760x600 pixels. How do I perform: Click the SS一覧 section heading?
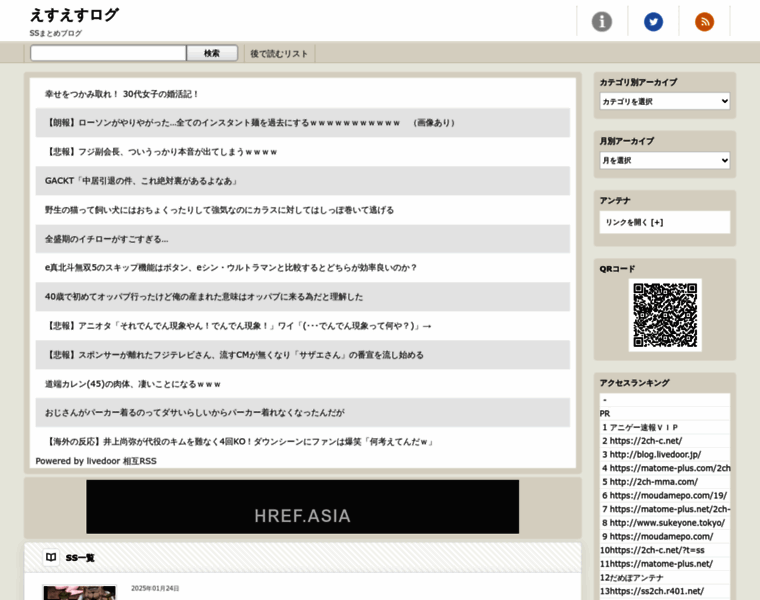(80, 558)
